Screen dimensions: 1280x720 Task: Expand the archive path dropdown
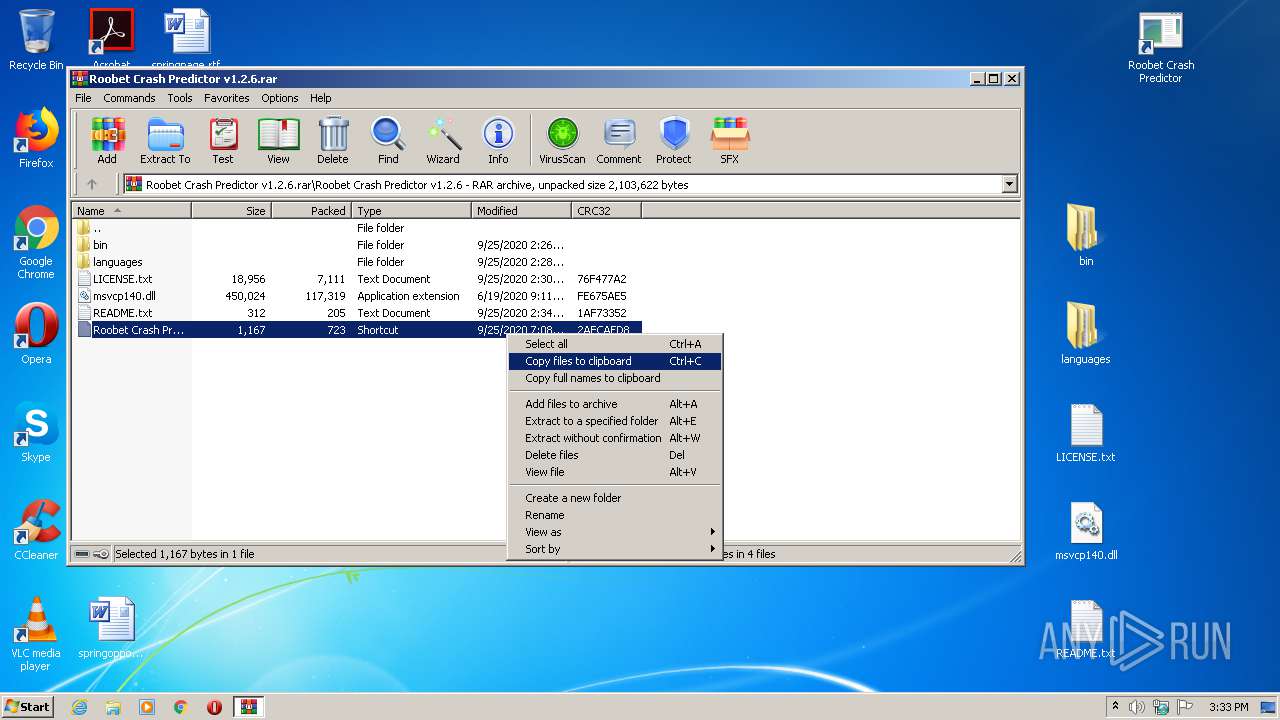coord(1009,184)
